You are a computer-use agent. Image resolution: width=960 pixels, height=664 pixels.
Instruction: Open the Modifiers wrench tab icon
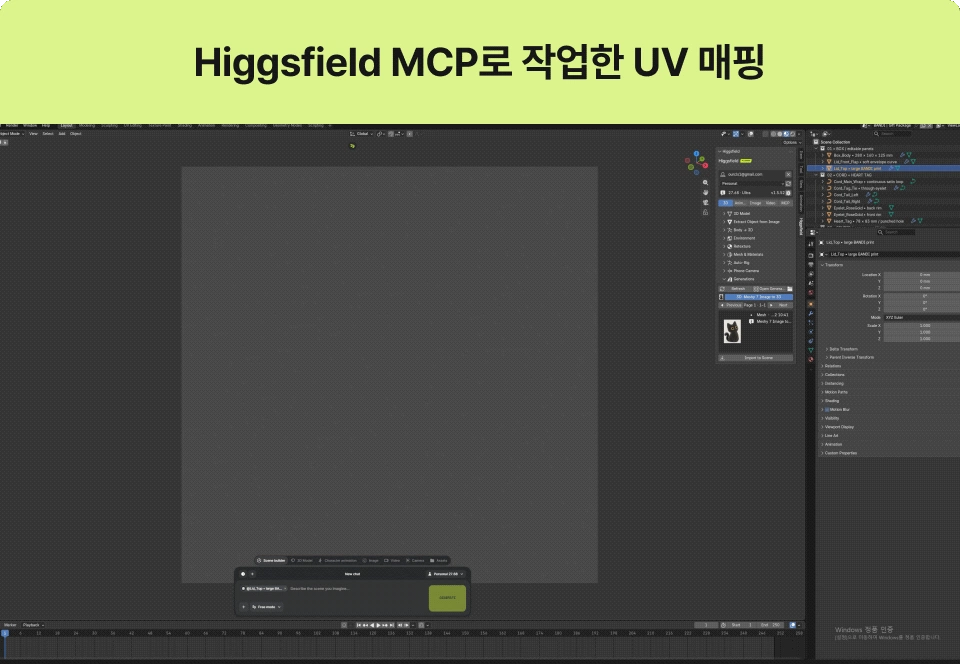coord(811,314)
